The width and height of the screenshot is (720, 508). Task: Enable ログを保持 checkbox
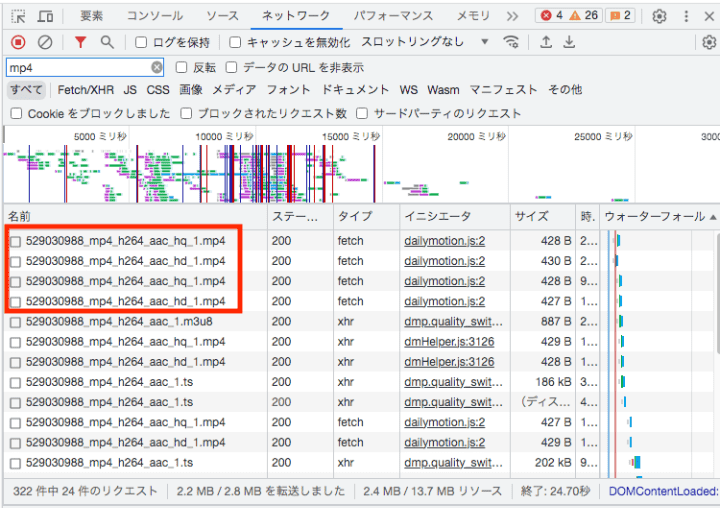pyautogui.click(x=141, y=42)
